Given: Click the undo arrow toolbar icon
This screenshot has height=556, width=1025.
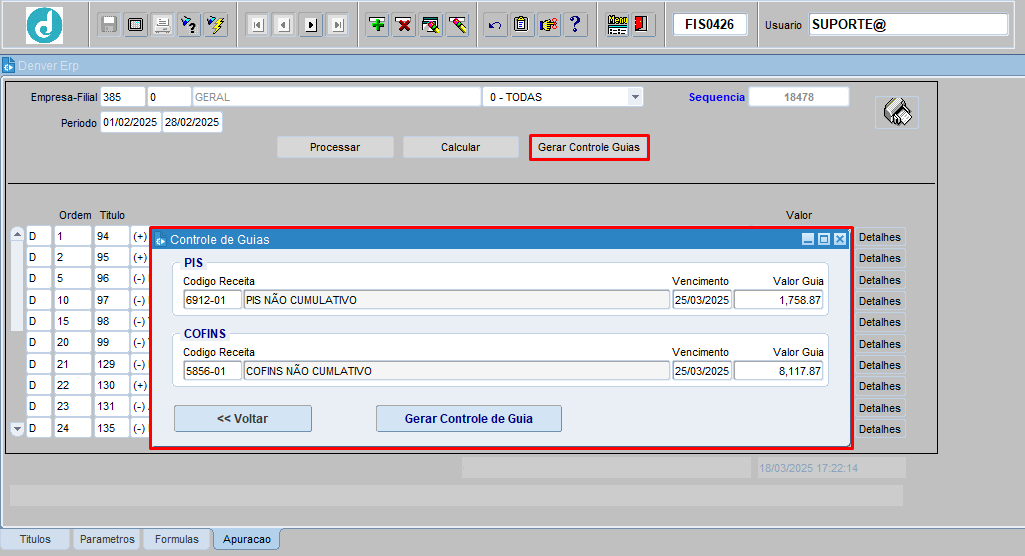Looking at the screenshot, I should [494, 25].
